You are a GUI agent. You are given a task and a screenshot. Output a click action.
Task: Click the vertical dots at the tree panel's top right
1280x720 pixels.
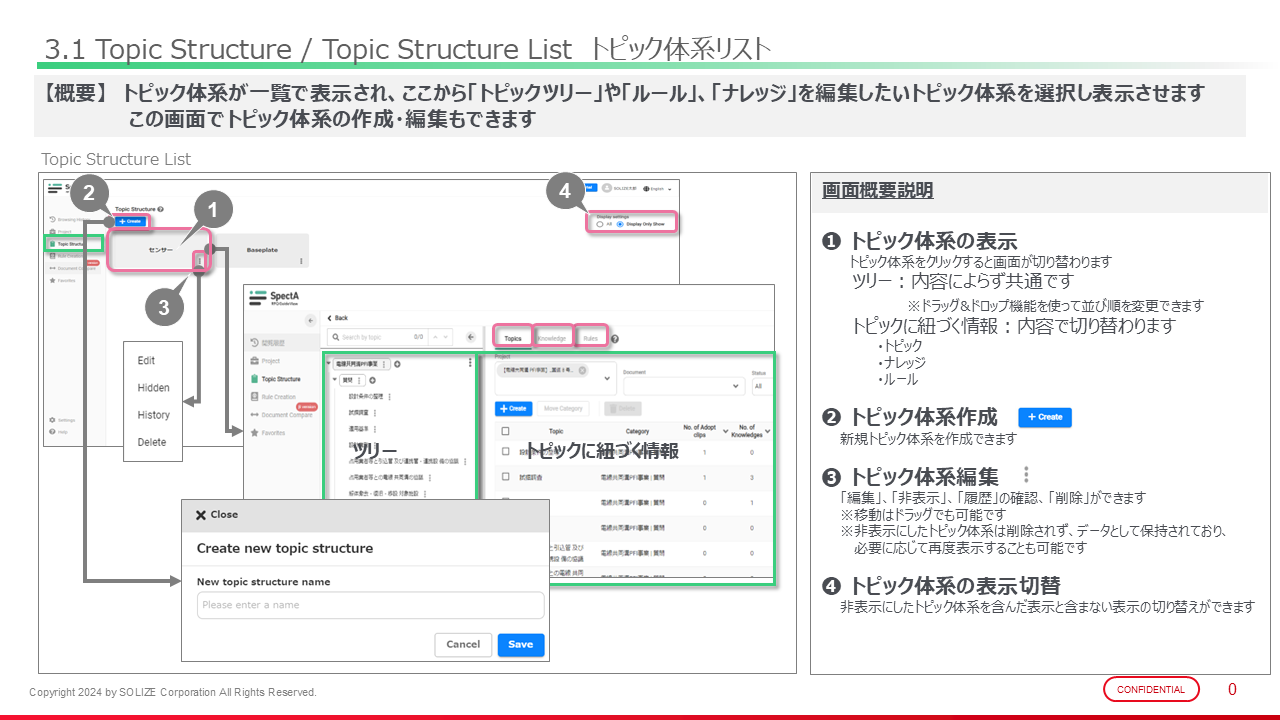click(x=470, y=364)
